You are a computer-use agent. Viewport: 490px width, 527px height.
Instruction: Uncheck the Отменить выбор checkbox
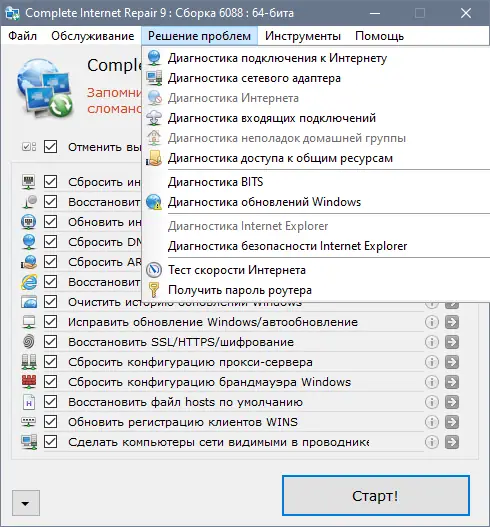click(x=50, y=147)
